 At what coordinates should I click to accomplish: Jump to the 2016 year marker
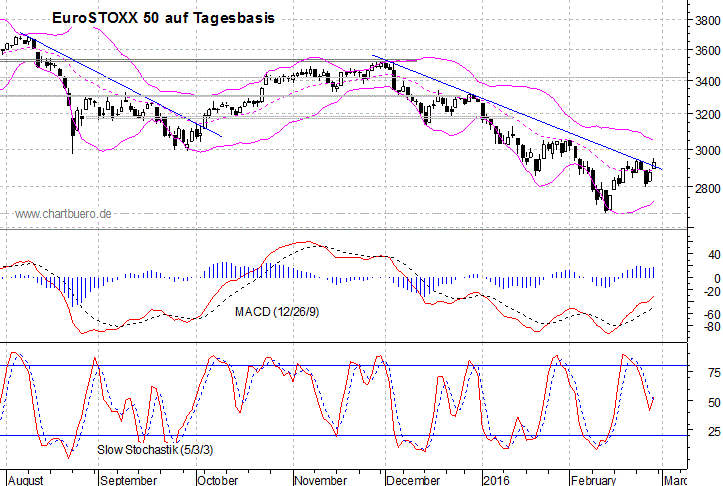(496, 479)
